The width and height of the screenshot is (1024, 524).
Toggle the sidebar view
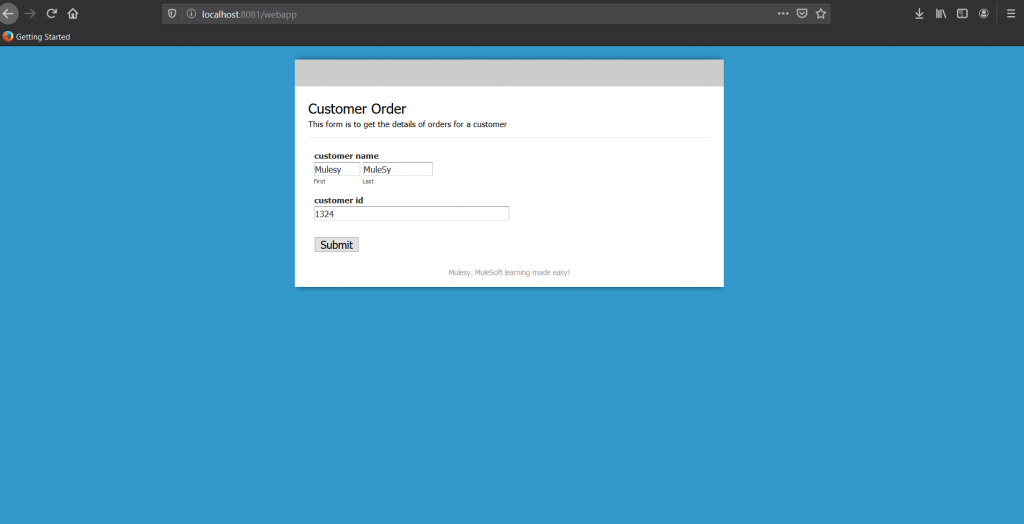[962, 14]
